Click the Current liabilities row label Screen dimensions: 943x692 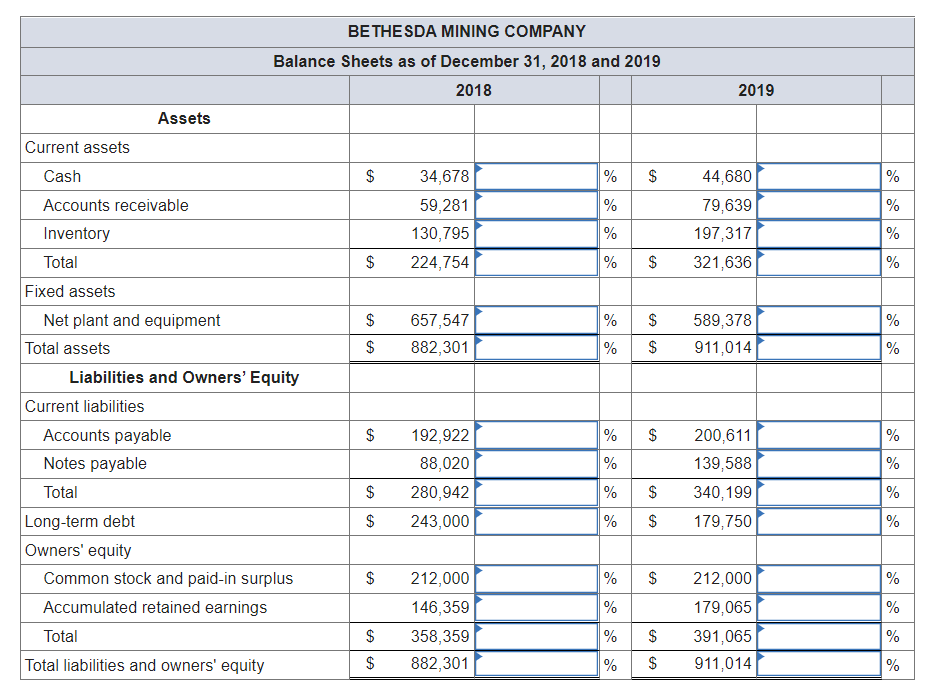tap(84, 406)
